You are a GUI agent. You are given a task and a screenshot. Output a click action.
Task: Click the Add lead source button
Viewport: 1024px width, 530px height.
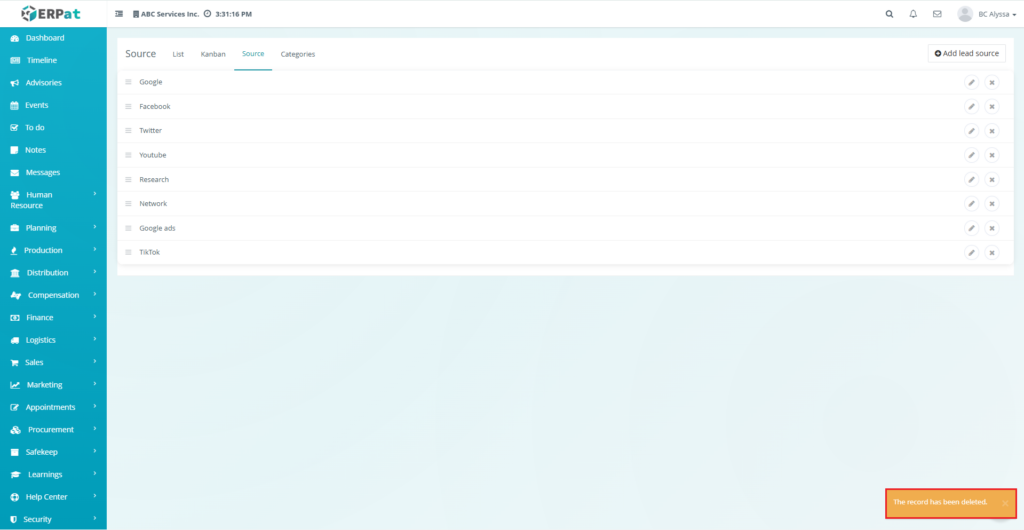pos(966,54)
